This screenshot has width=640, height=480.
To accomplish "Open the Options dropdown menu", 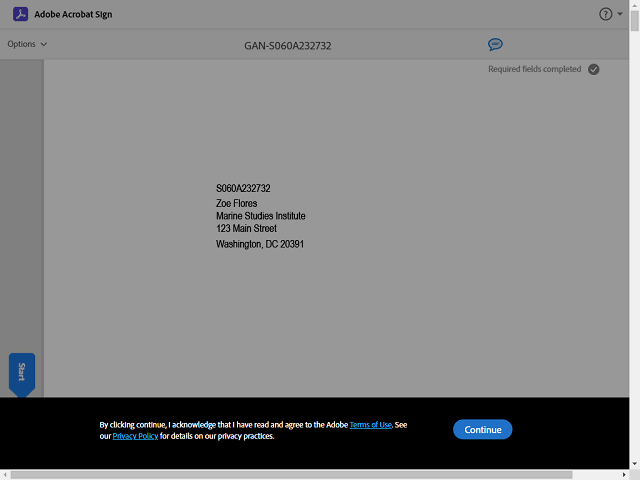I will click(27, 44).
